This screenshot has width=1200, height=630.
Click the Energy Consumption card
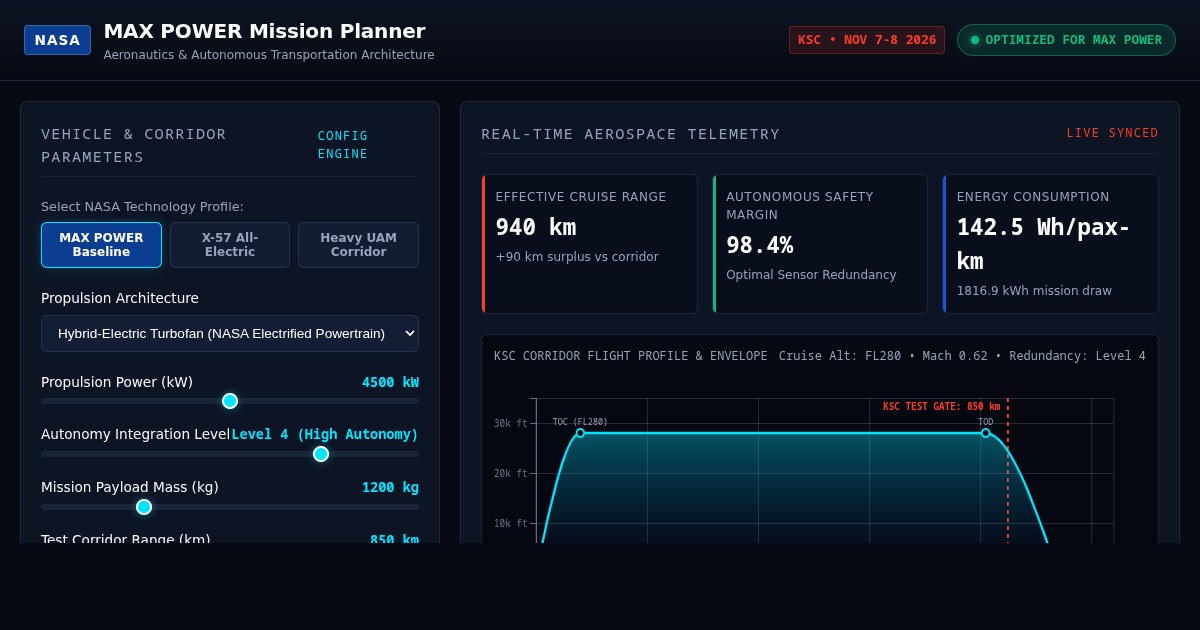[1050, 244]
